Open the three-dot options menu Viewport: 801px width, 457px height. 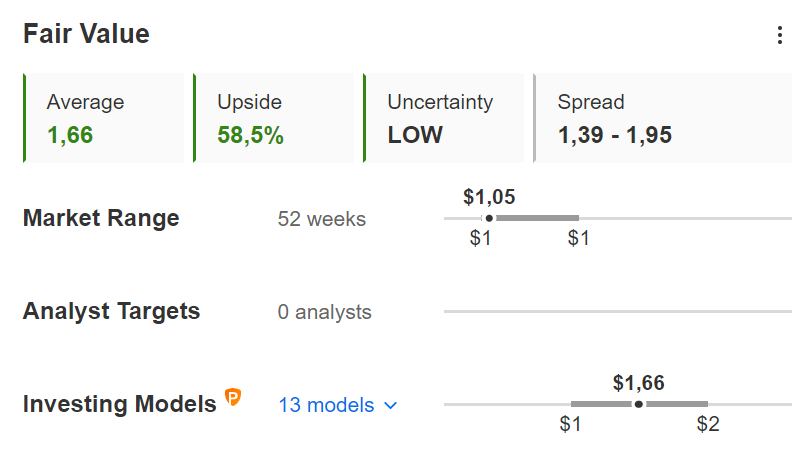click(780, 35)
